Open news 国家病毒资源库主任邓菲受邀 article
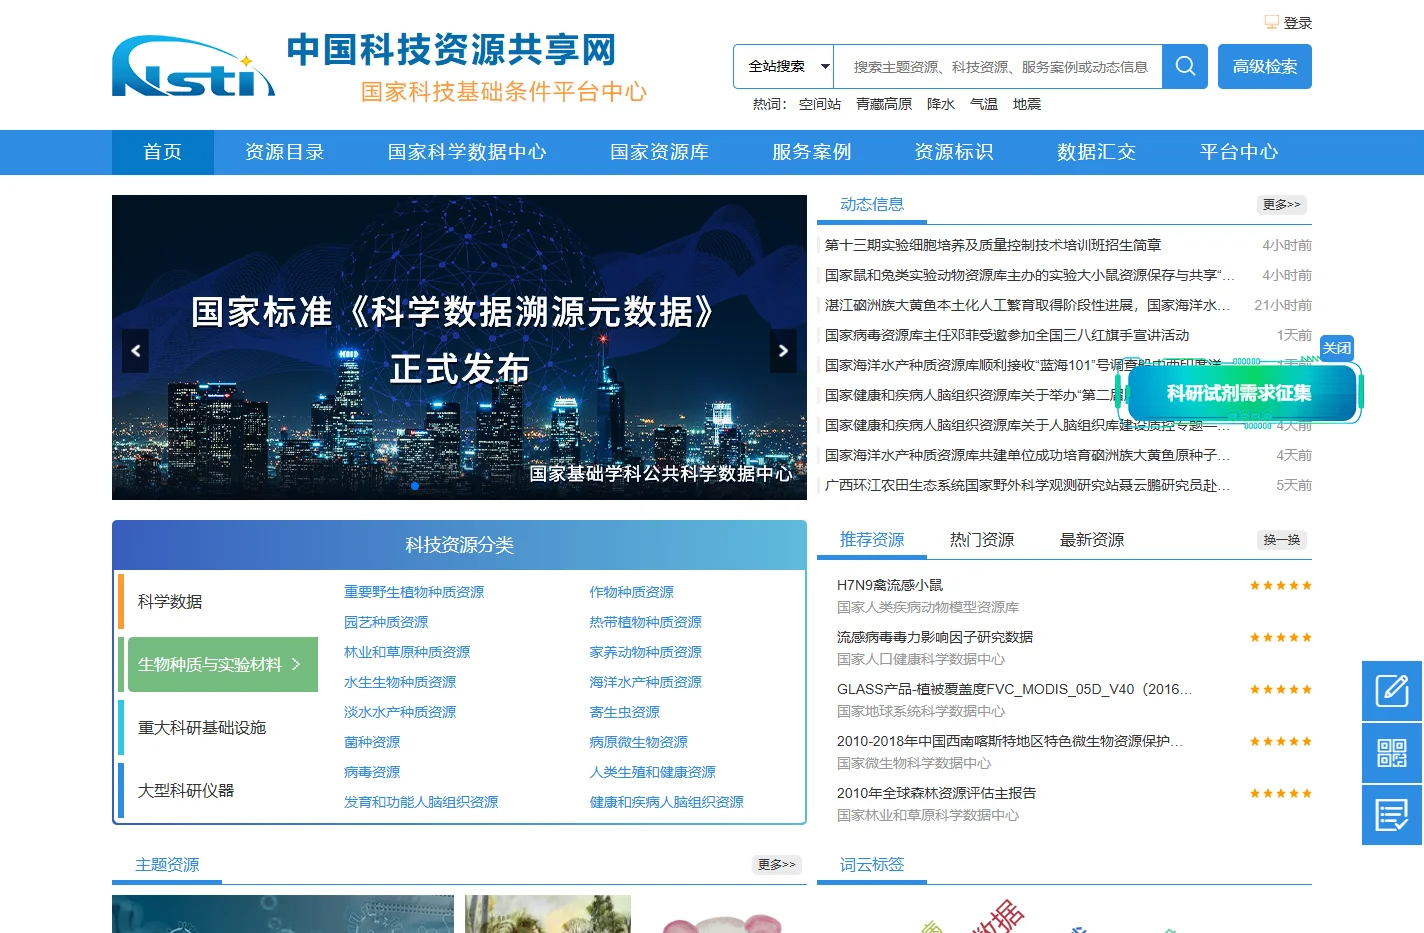 (1007, 335)
